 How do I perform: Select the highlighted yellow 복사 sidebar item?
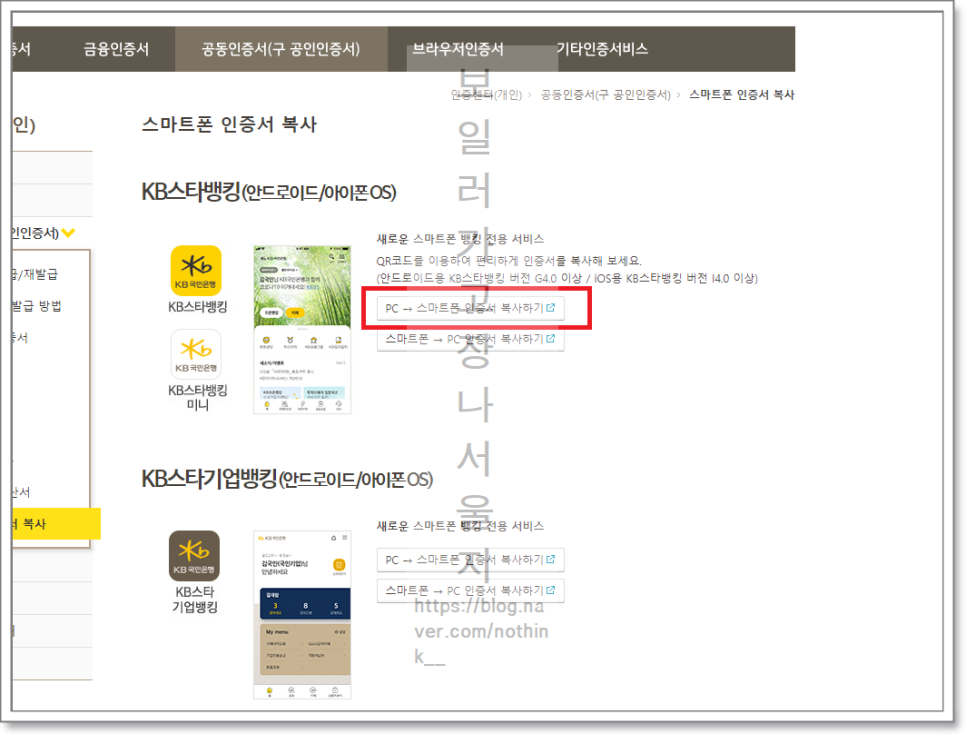coord(56,524)
